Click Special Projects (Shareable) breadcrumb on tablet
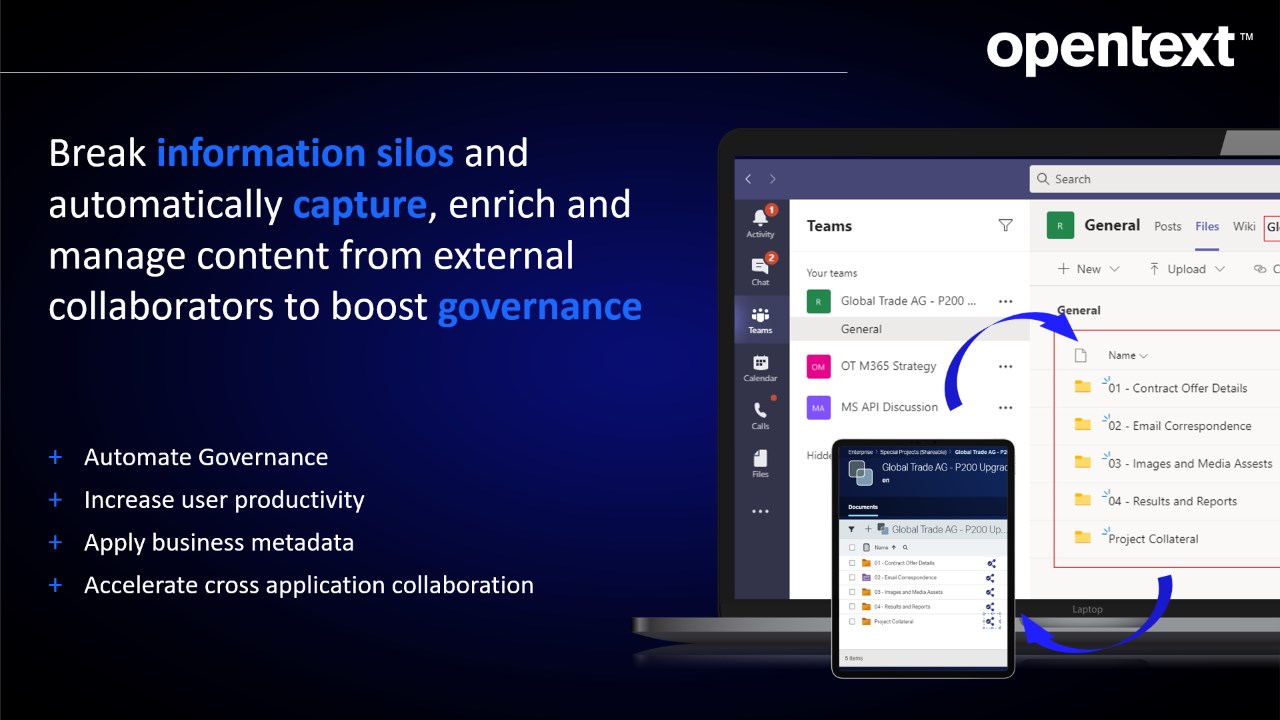This screenshot has width=1280, height=720. [x=914, y=452]
